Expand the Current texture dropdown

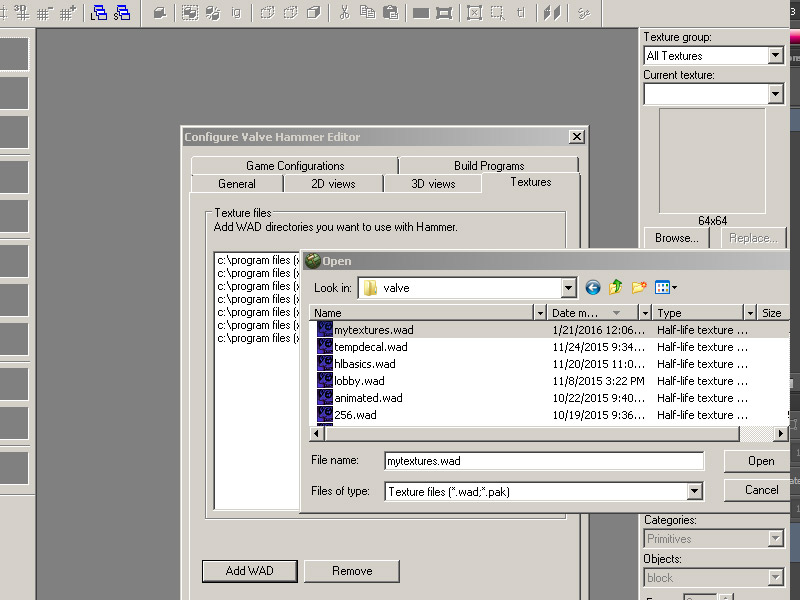click(776, 94)
